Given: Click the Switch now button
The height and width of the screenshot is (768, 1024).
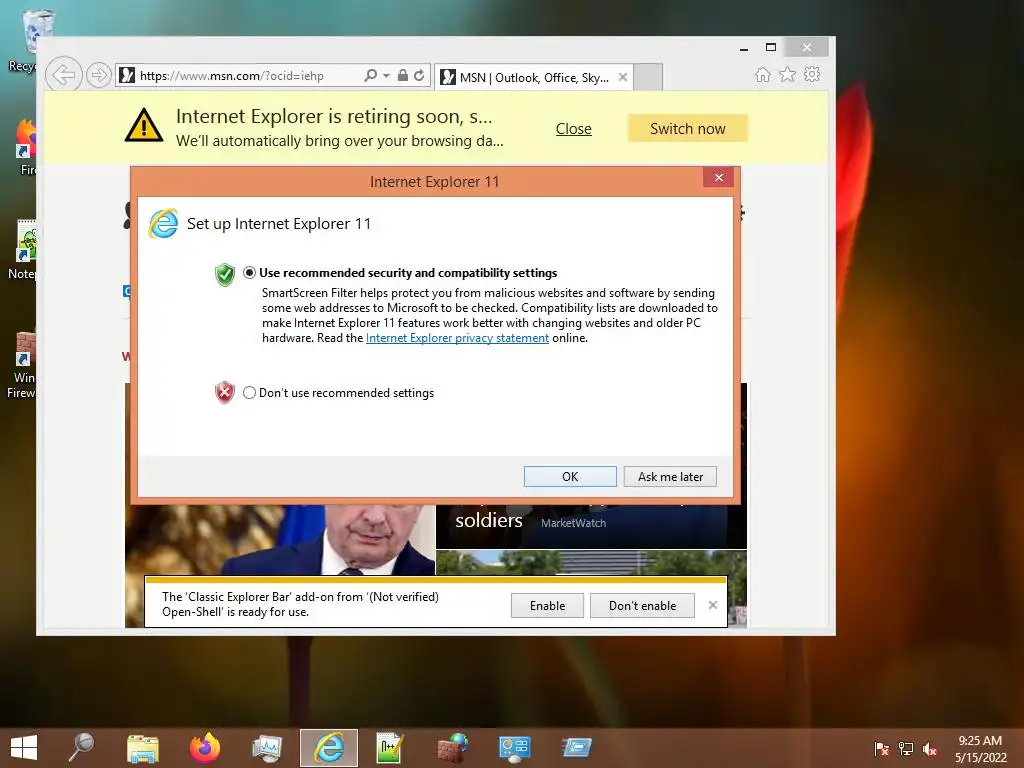Looking at the screenshot, I should click(688, 129).
